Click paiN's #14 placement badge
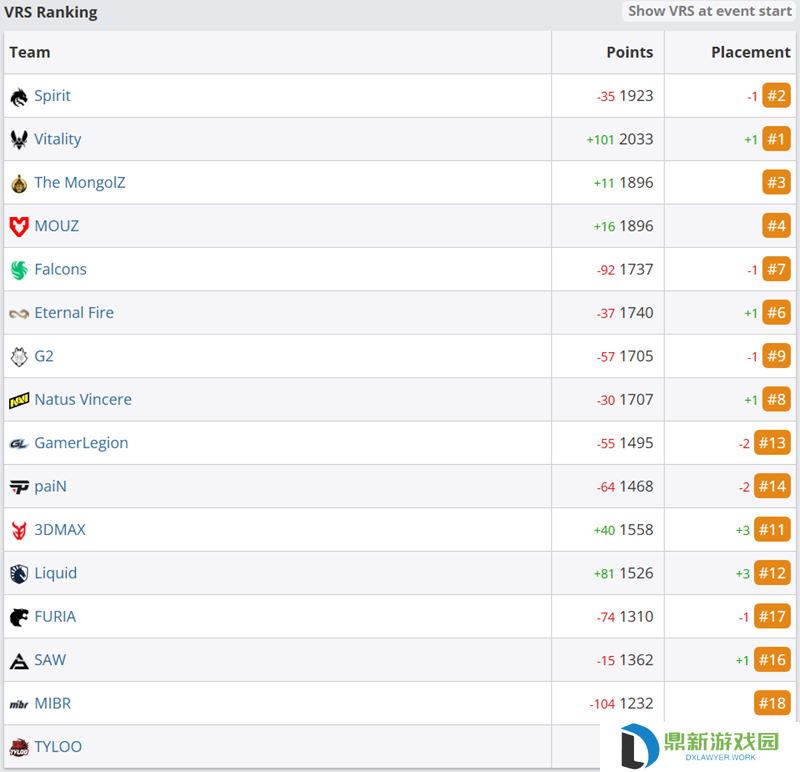 tap(772, 486)
